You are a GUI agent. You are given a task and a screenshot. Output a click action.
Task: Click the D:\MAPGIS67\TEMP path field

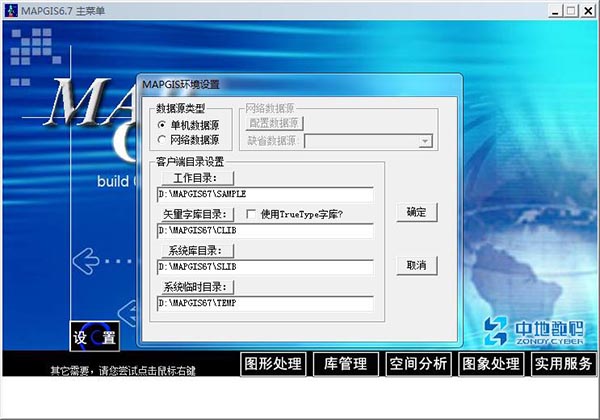(265, 303)
